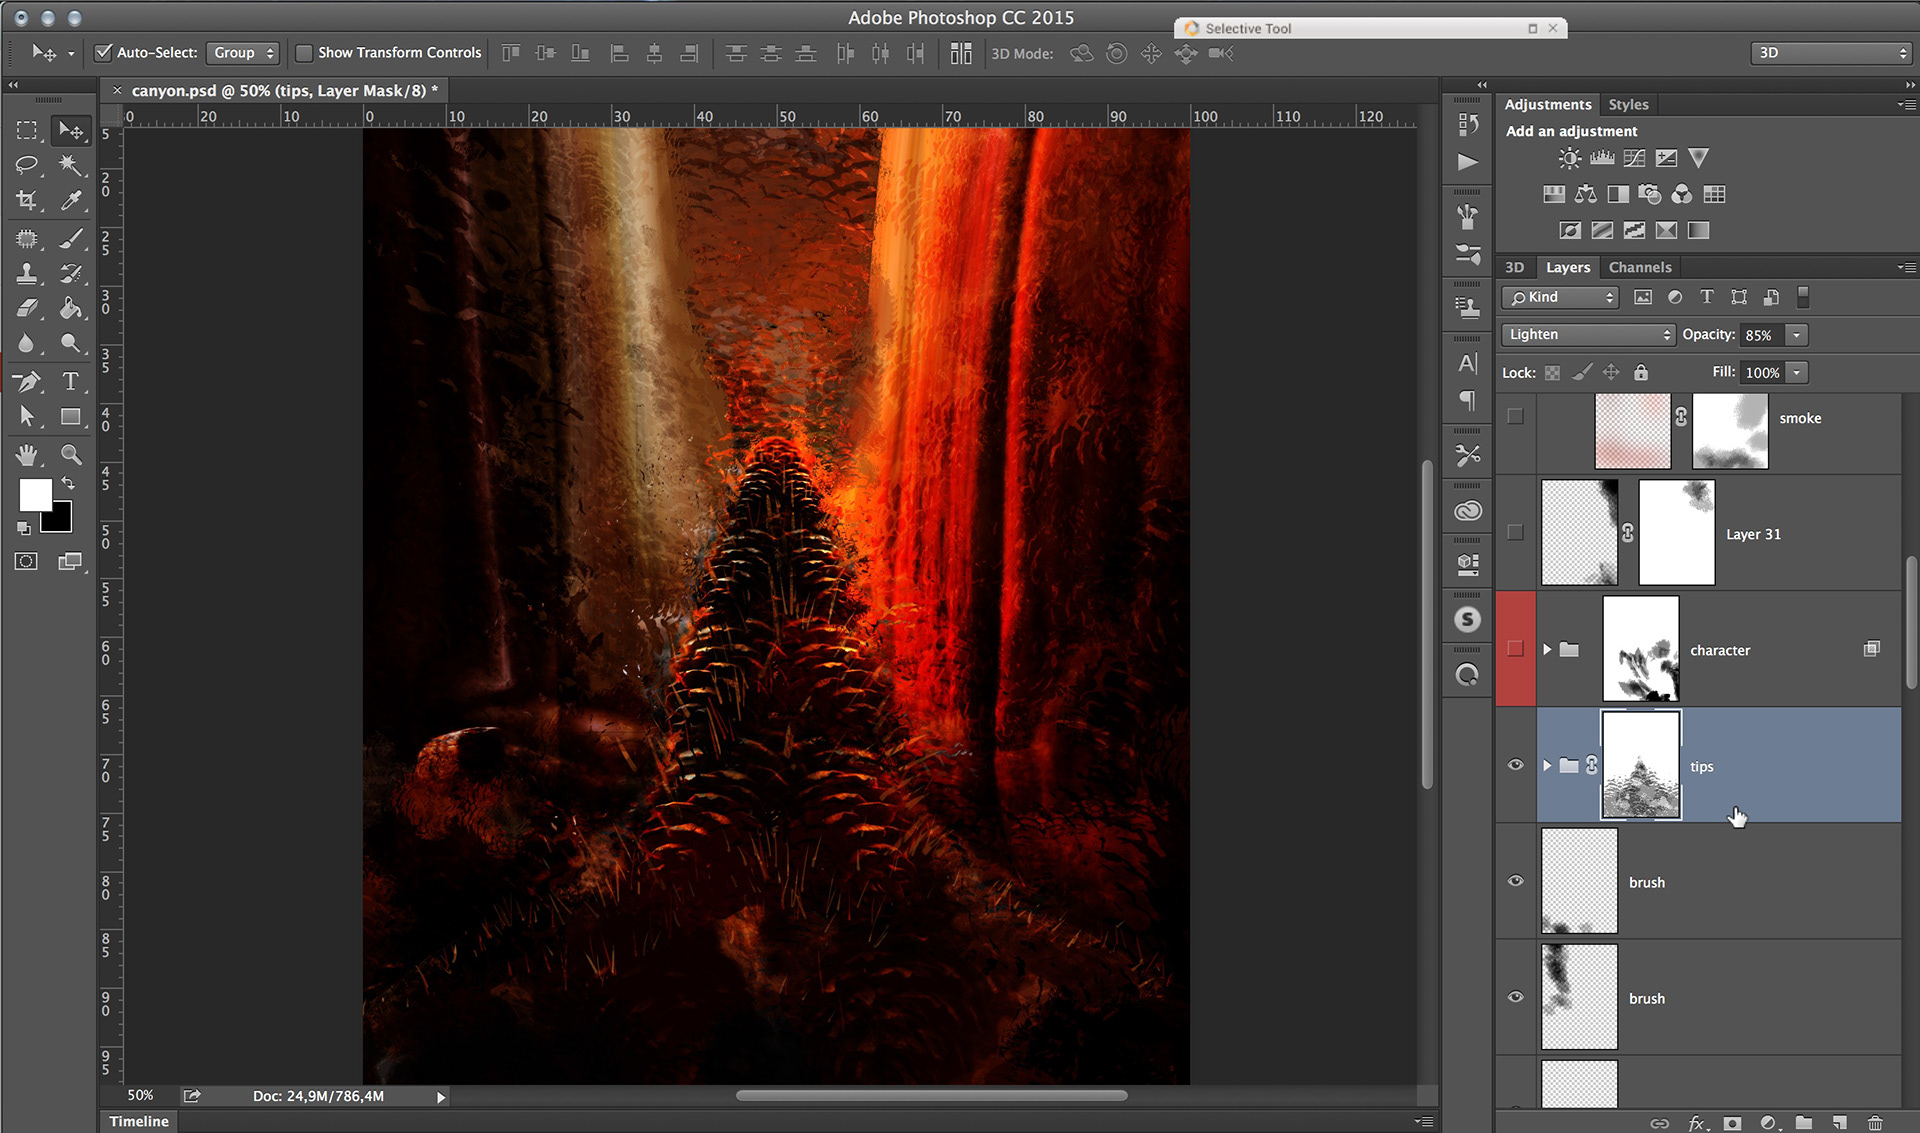The width and height of the screenshot is (1920, 1133).
Task: Open the Opacity slider dropdown arrow
Action: click(1797, 335)
